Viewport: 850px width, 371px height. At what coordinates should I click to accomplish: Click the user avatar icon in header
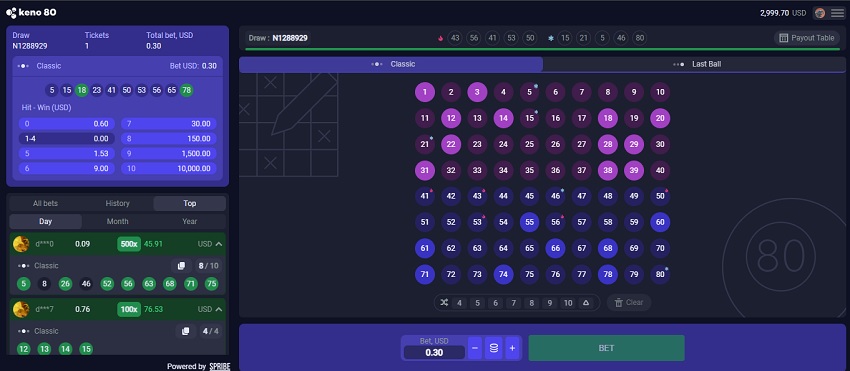pos(820,13)
